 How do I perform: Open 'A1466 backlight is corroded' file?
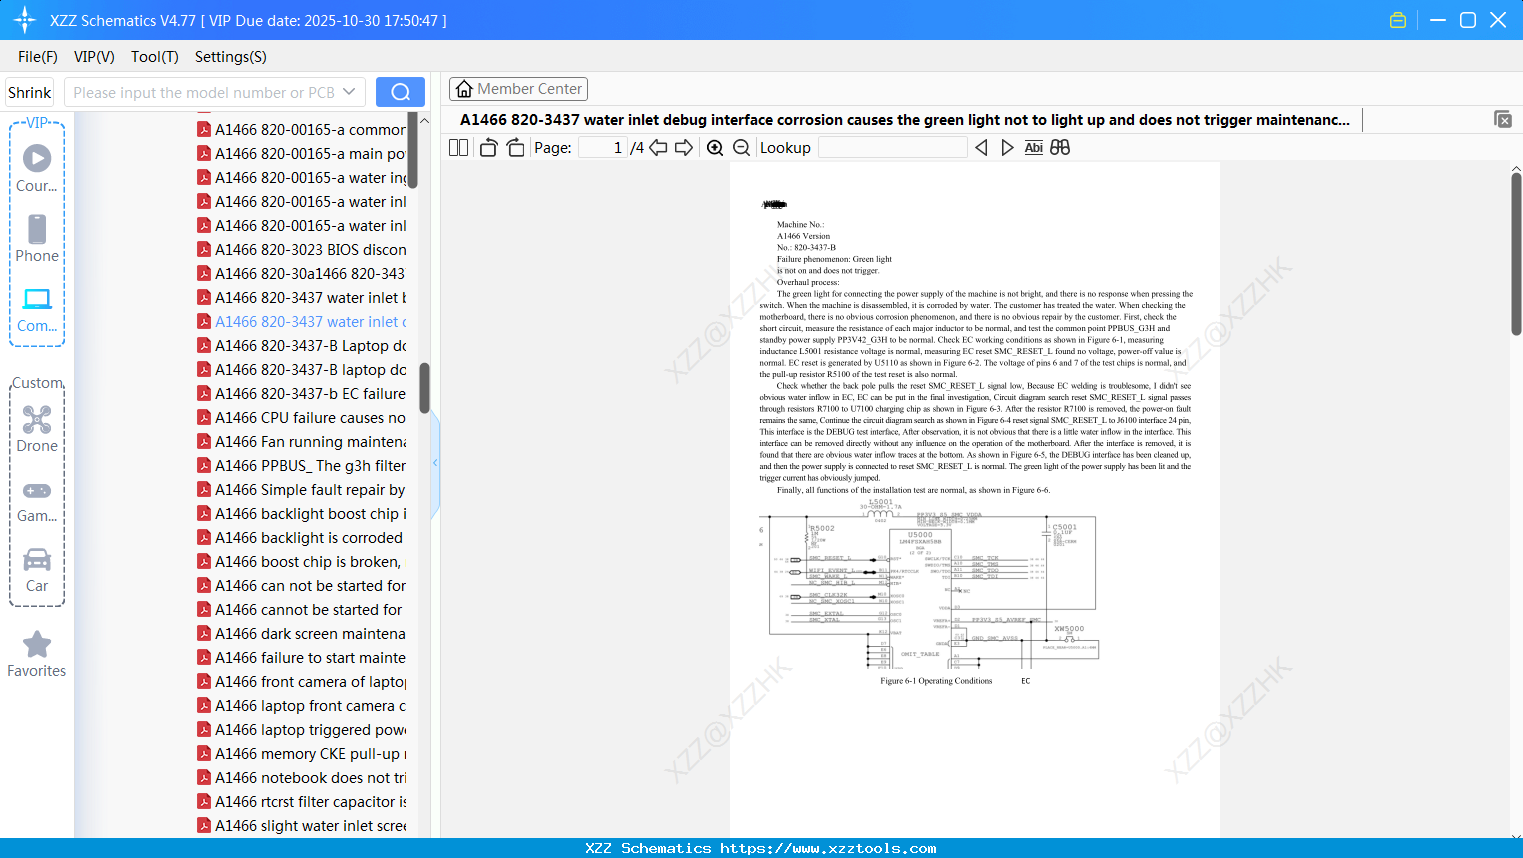click(x=301, y=538)
